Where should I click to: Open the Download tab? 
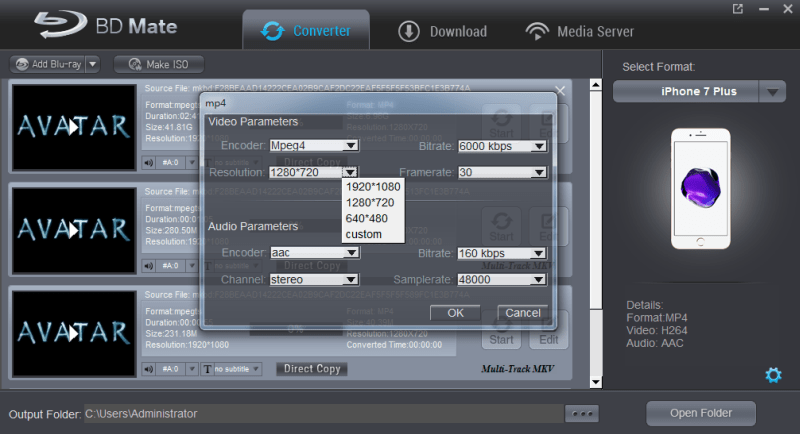point(442,31)
